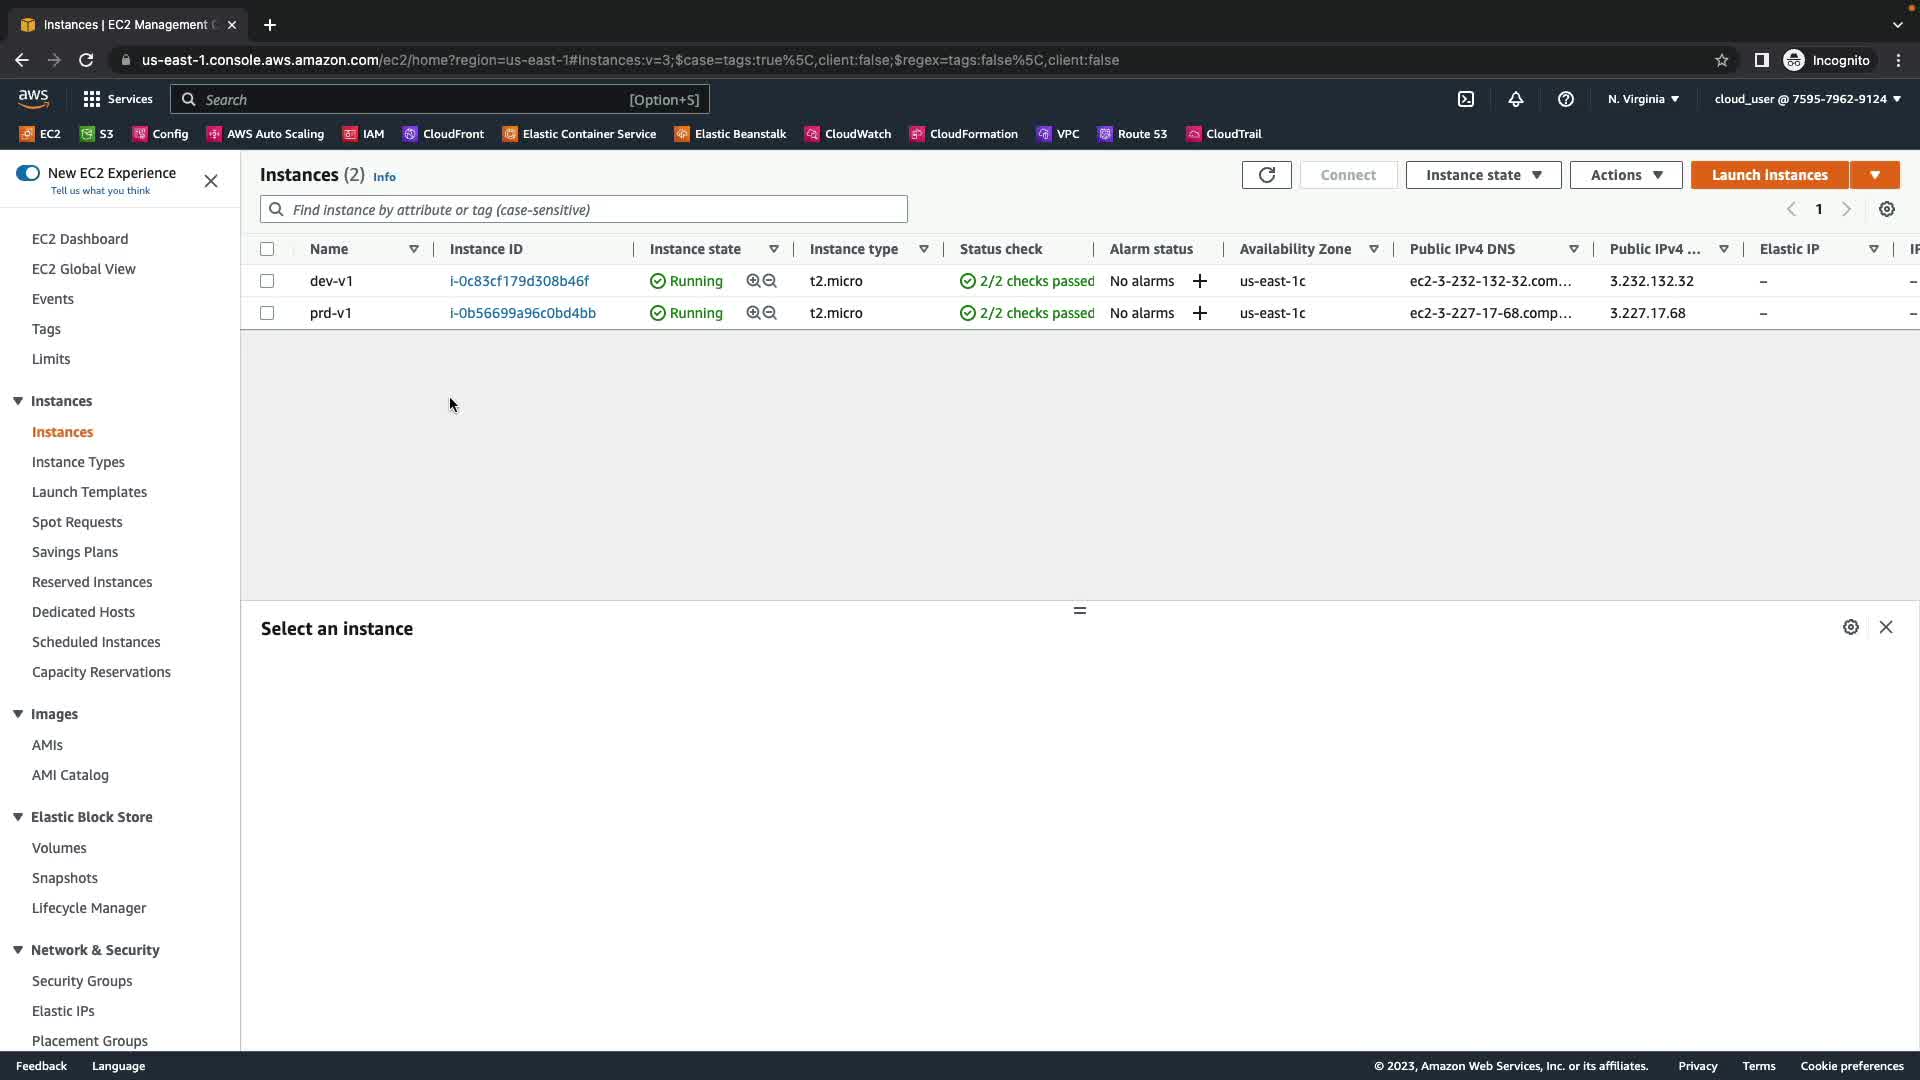Add alarm plus icon for dev-v1
Image resolution: width=1920 pixels, height=1080 pixels.
click(1200, 281)
